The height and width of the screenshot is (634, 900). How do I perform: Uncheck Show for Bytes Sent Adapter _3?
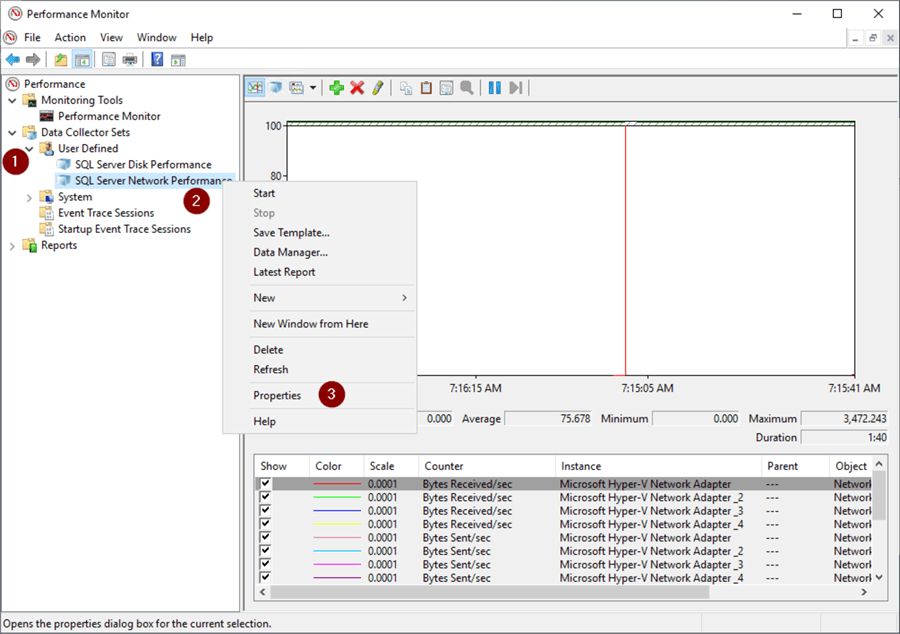pos(265,563)
